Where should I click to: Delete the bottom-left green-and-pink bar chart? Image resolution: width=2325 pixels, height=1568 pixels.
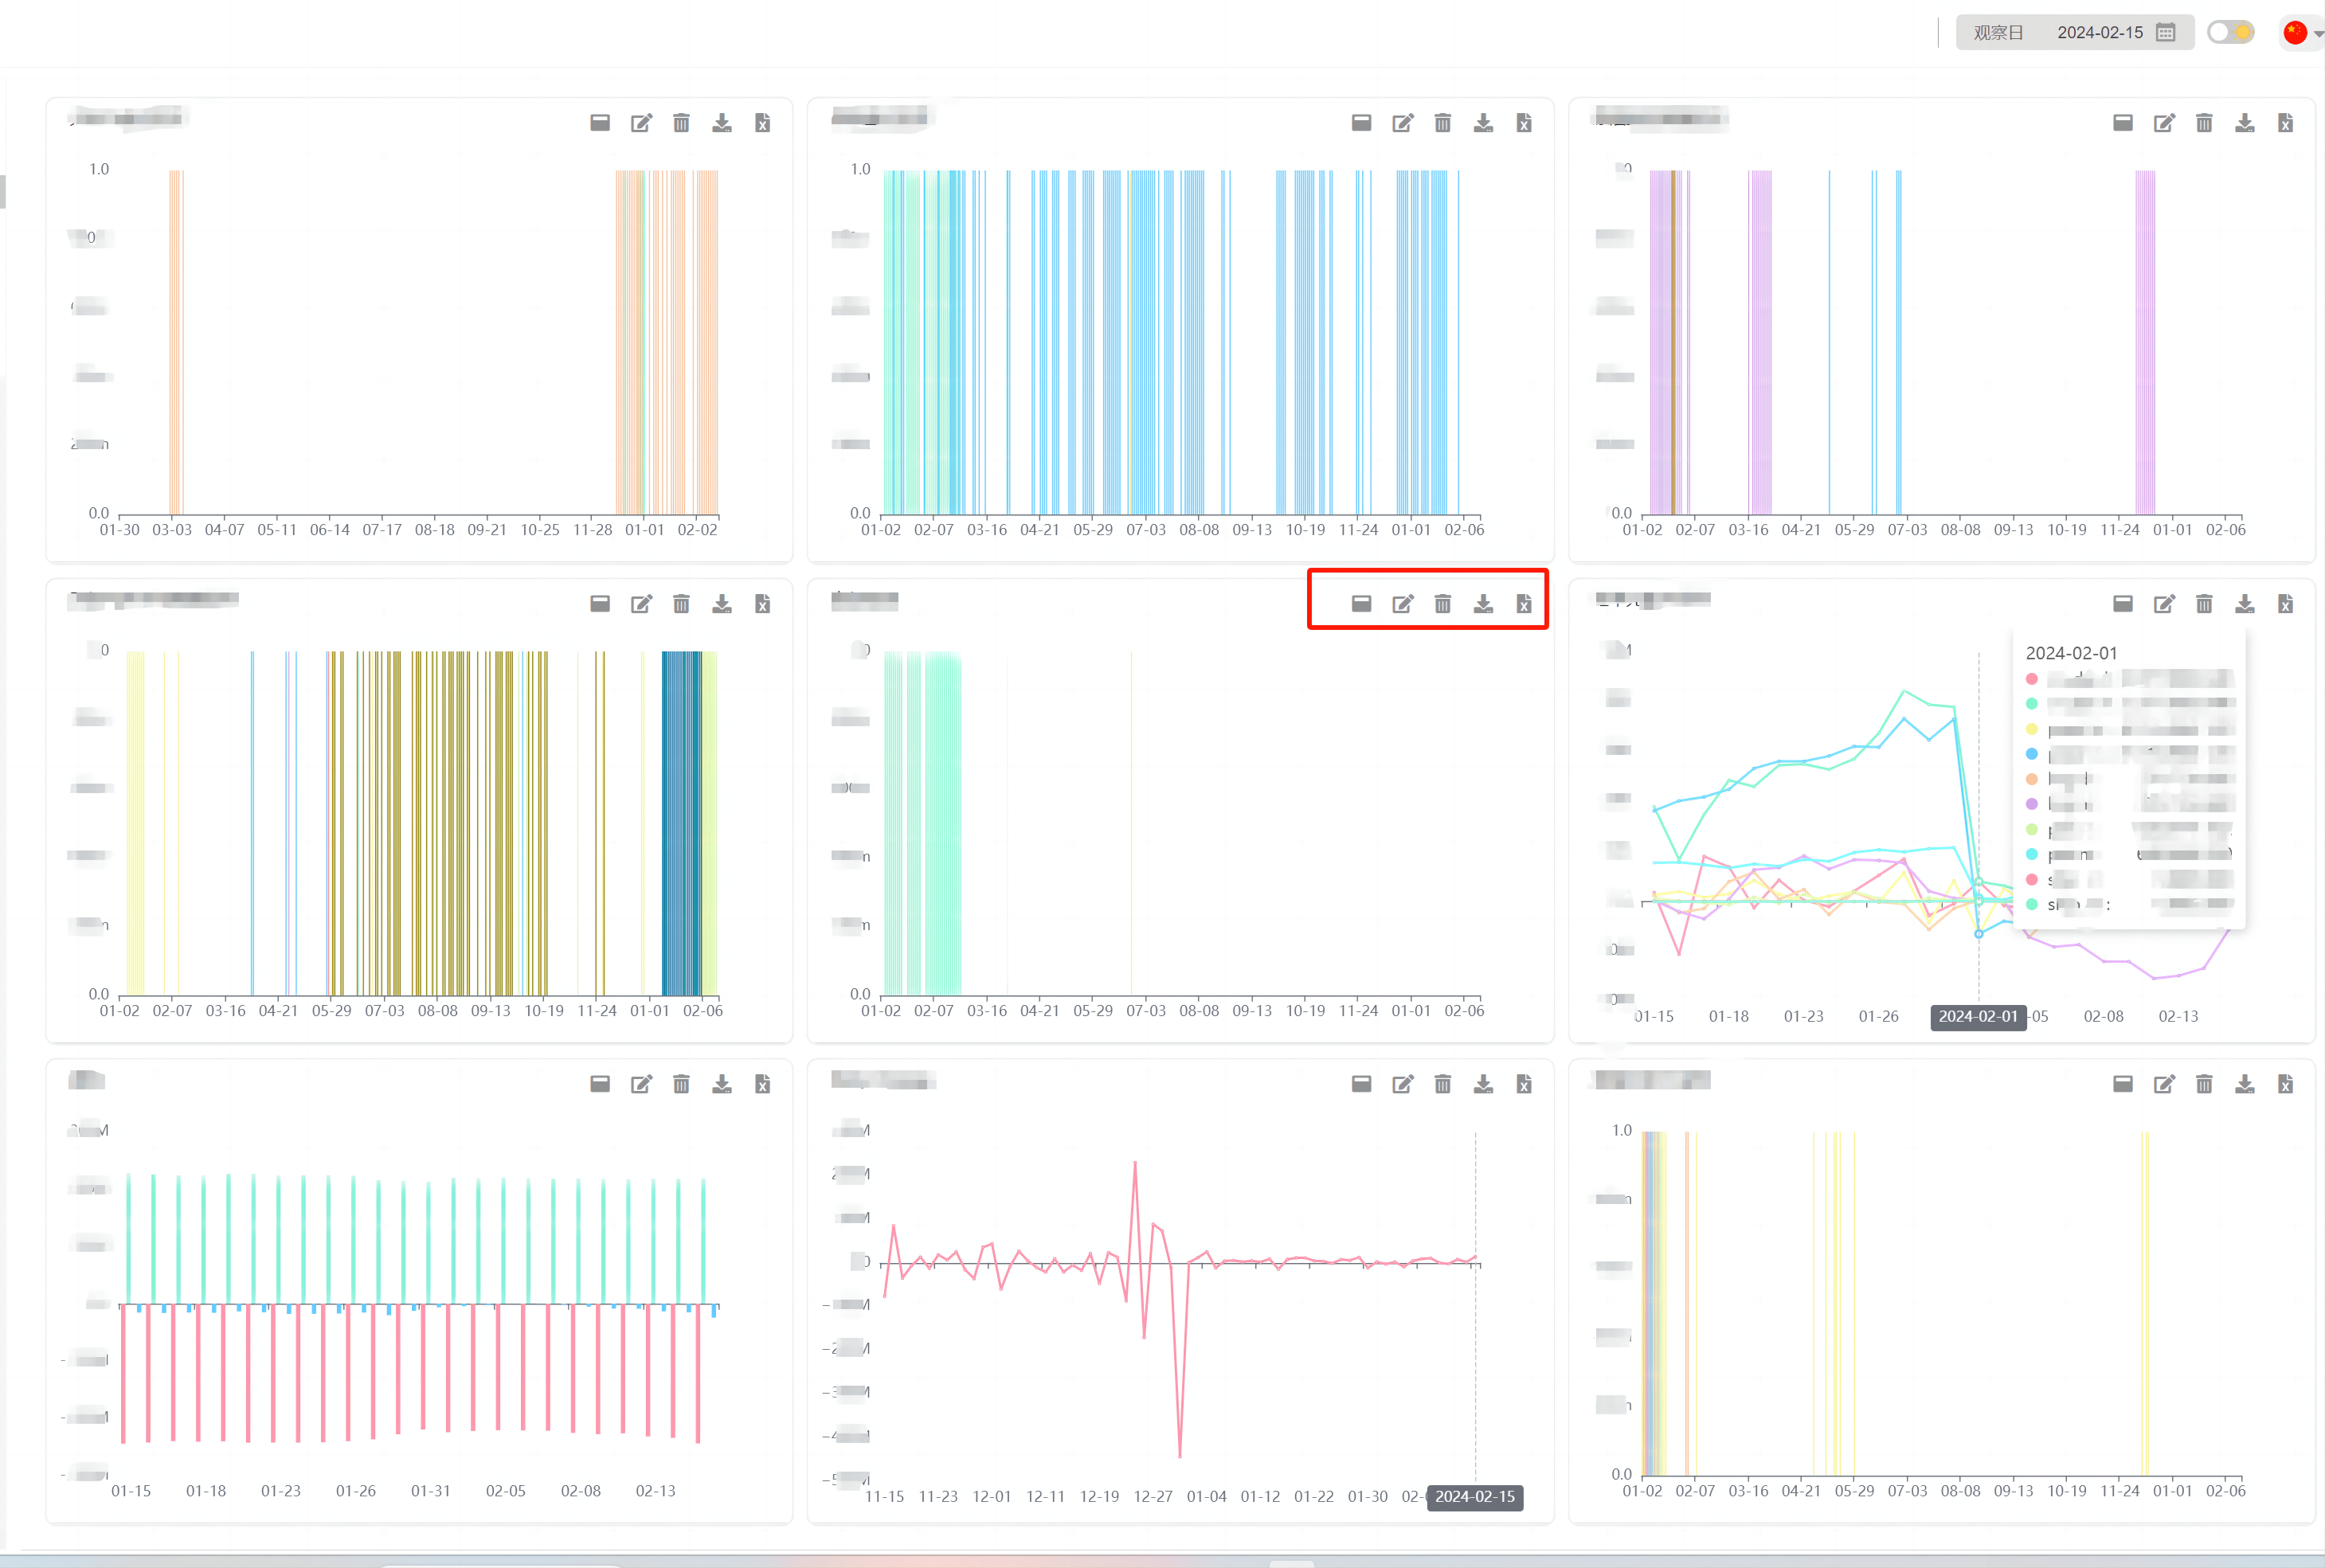click(681, 1084)
